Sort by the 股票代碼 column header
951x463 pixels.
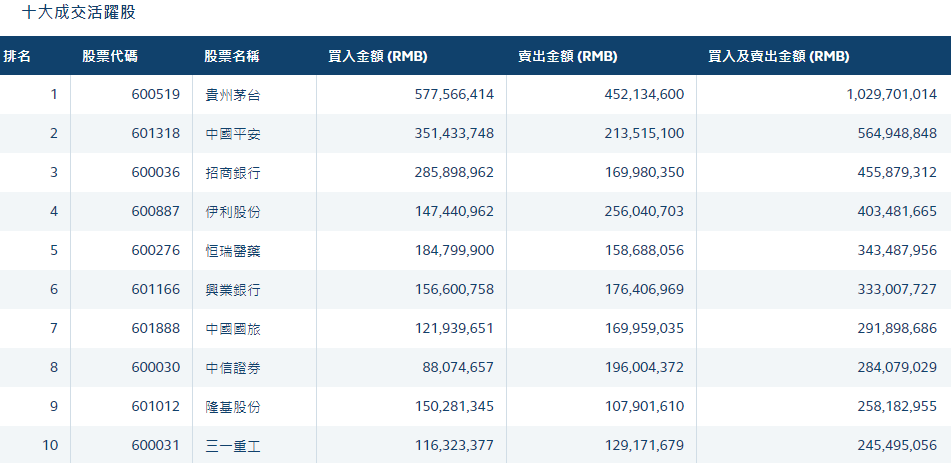pos(106,56)
